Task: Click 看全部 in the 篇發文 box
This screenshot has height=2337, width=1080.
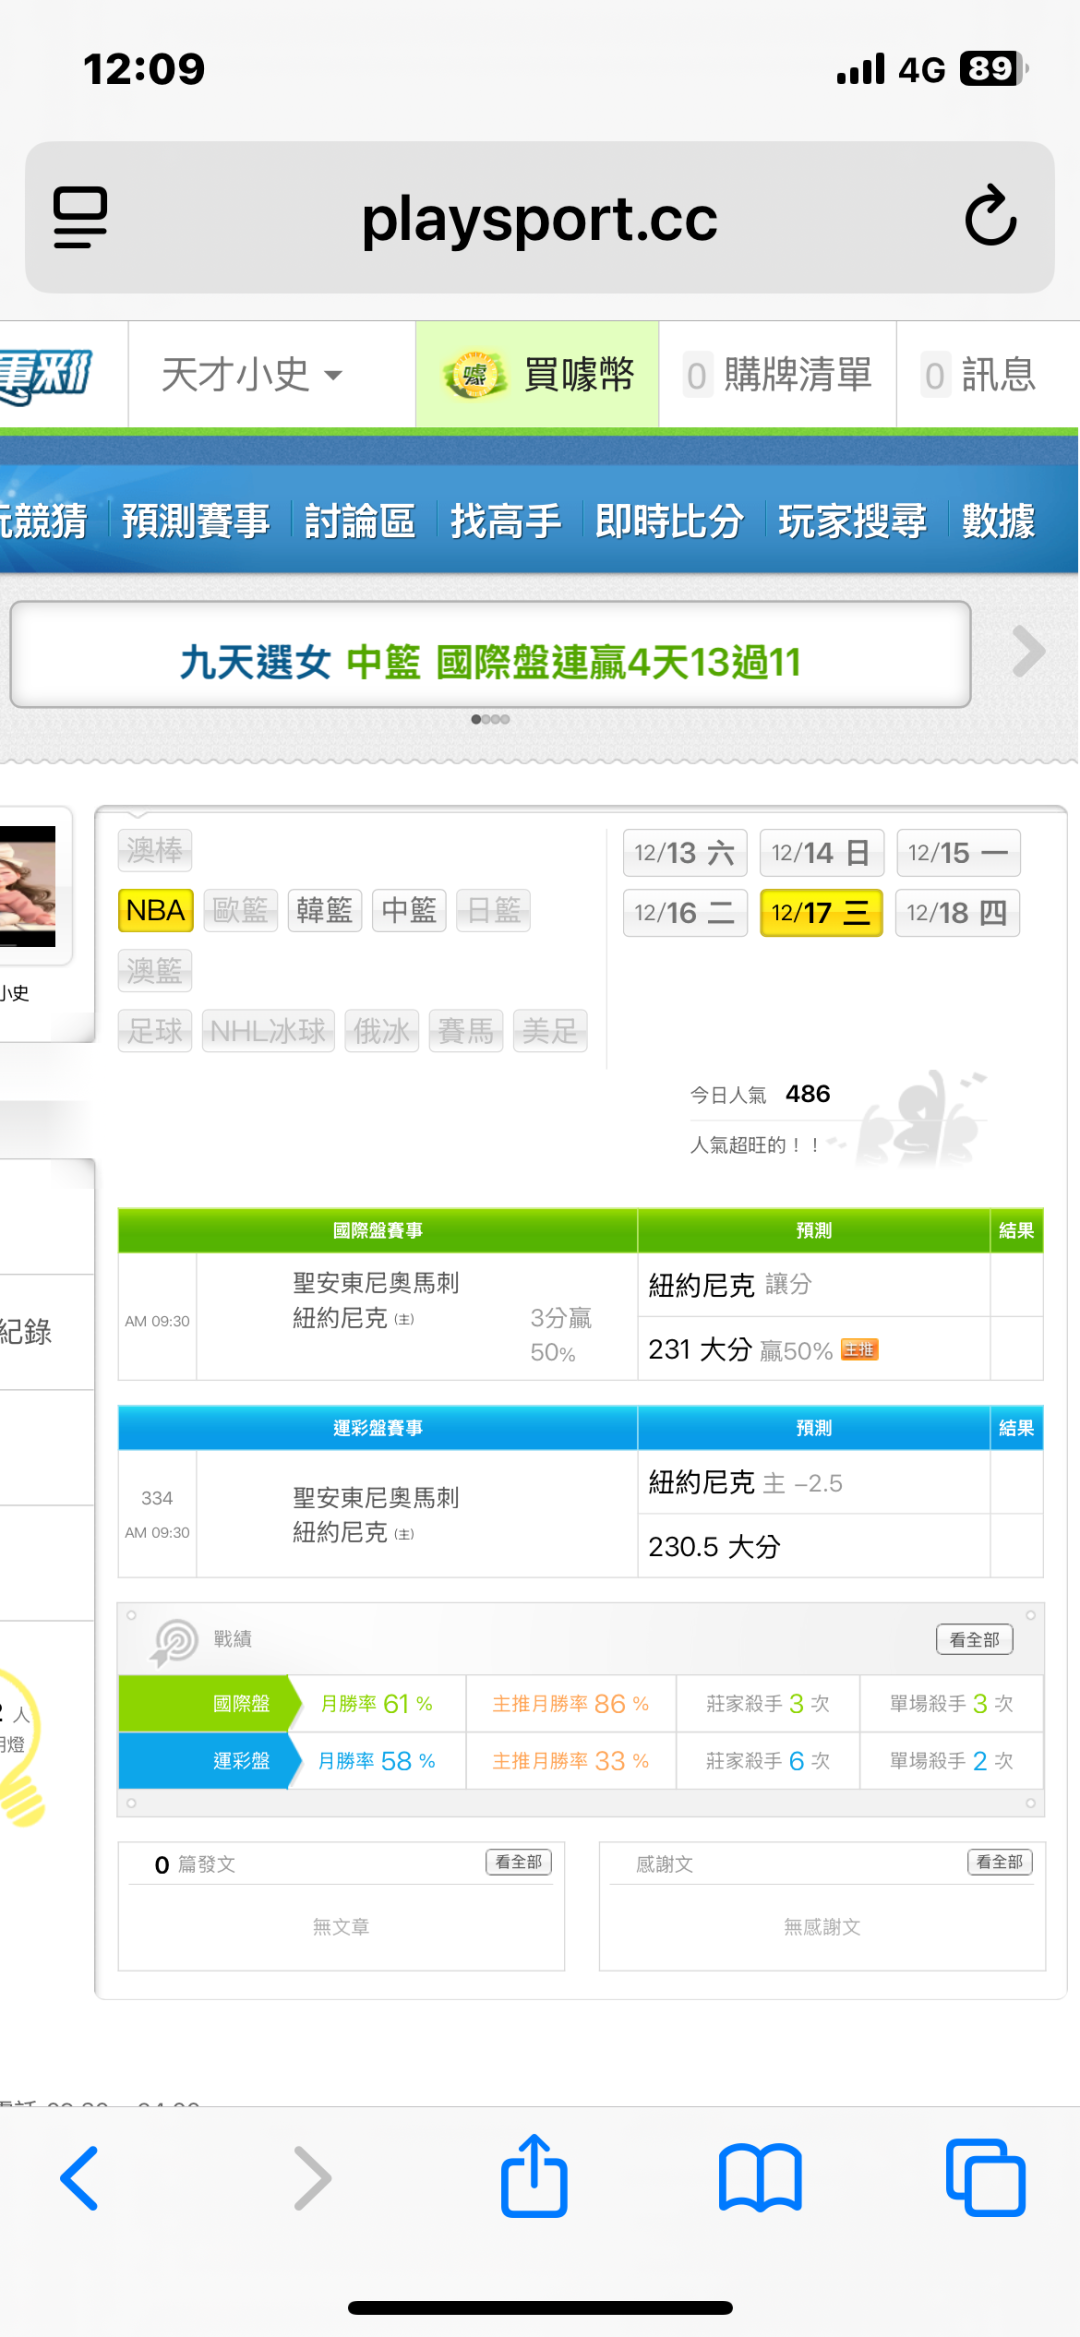Action: [518, 1862]
